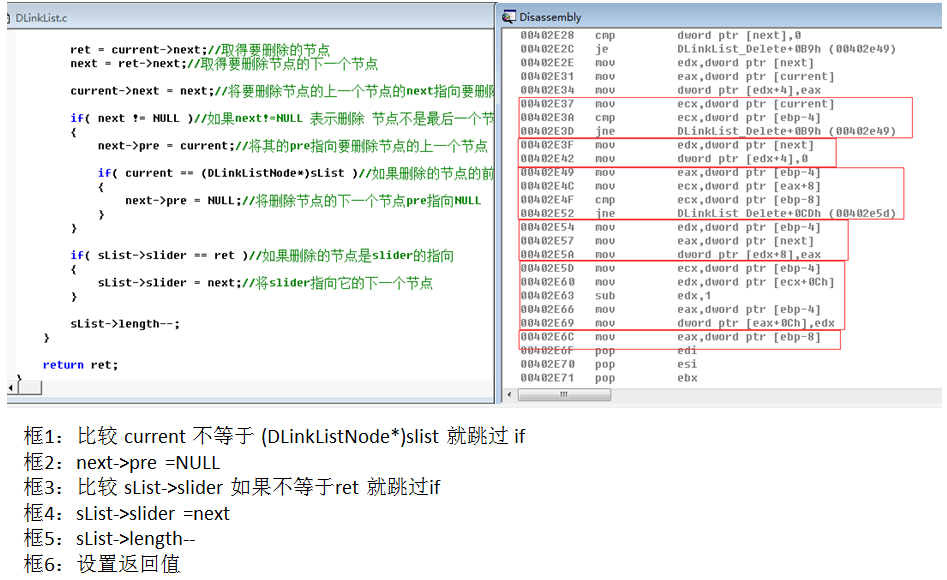
Task: Click the 'esi' pop operand
Action: point(687,364)
